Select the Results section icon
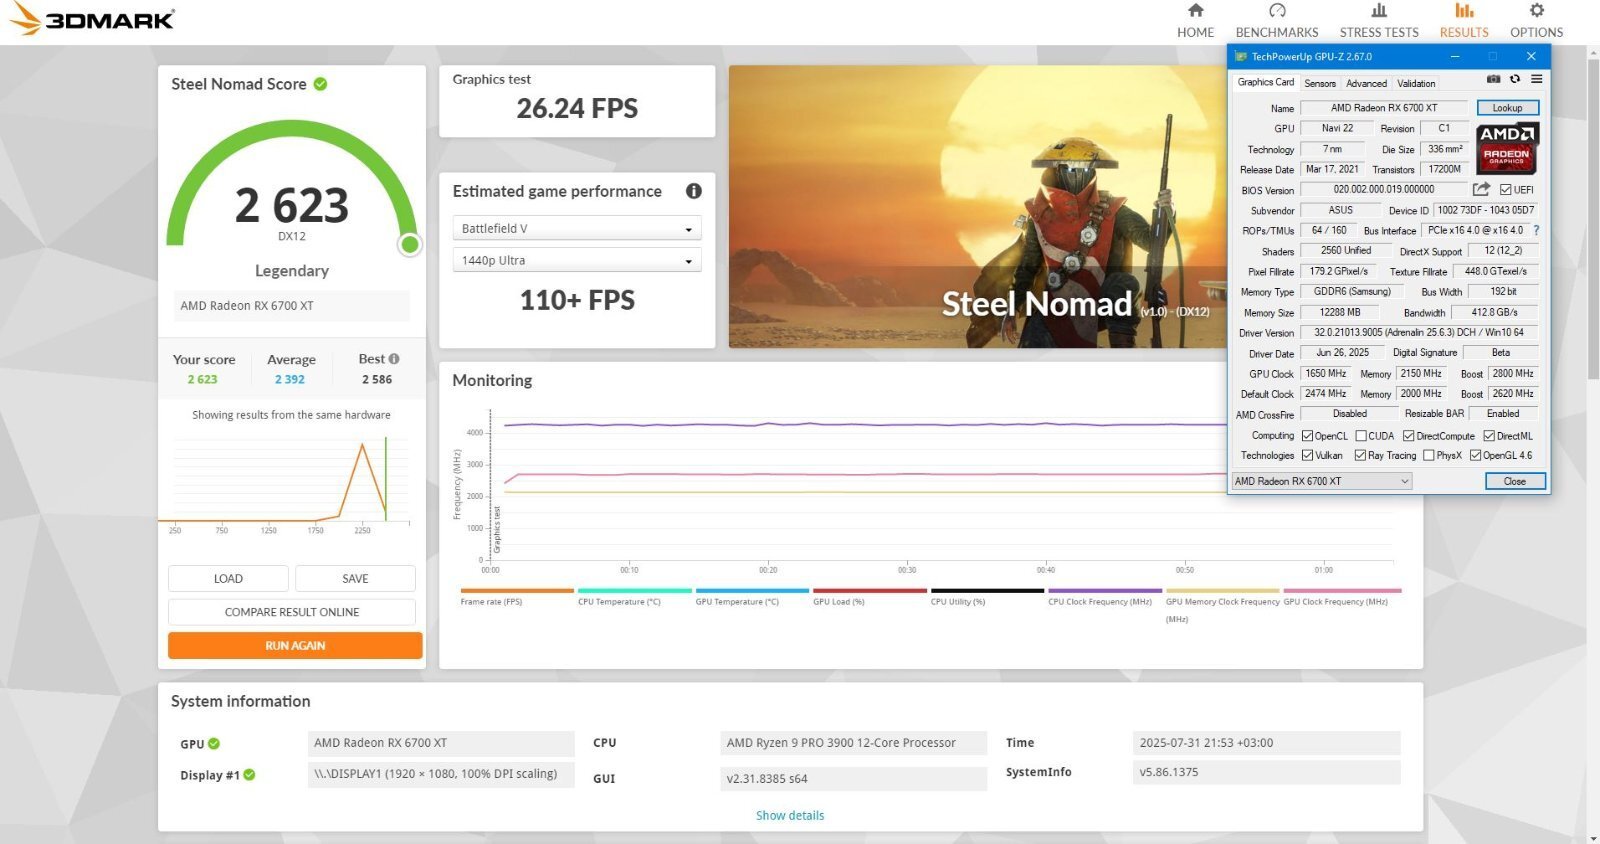 1464,11
